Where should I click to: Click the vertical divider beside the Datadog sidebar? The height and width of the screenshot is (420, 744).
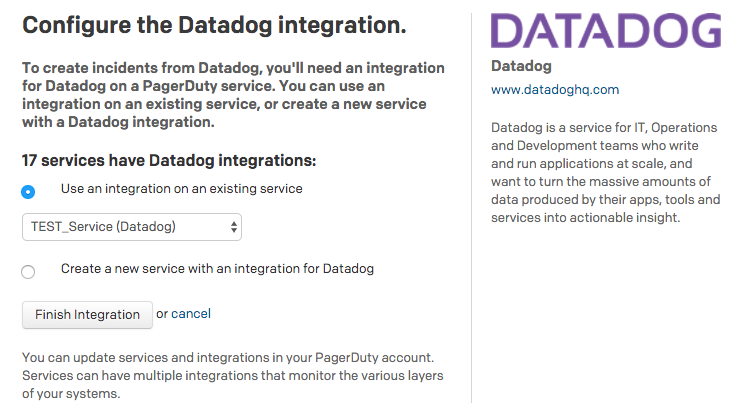coord(471,208)
